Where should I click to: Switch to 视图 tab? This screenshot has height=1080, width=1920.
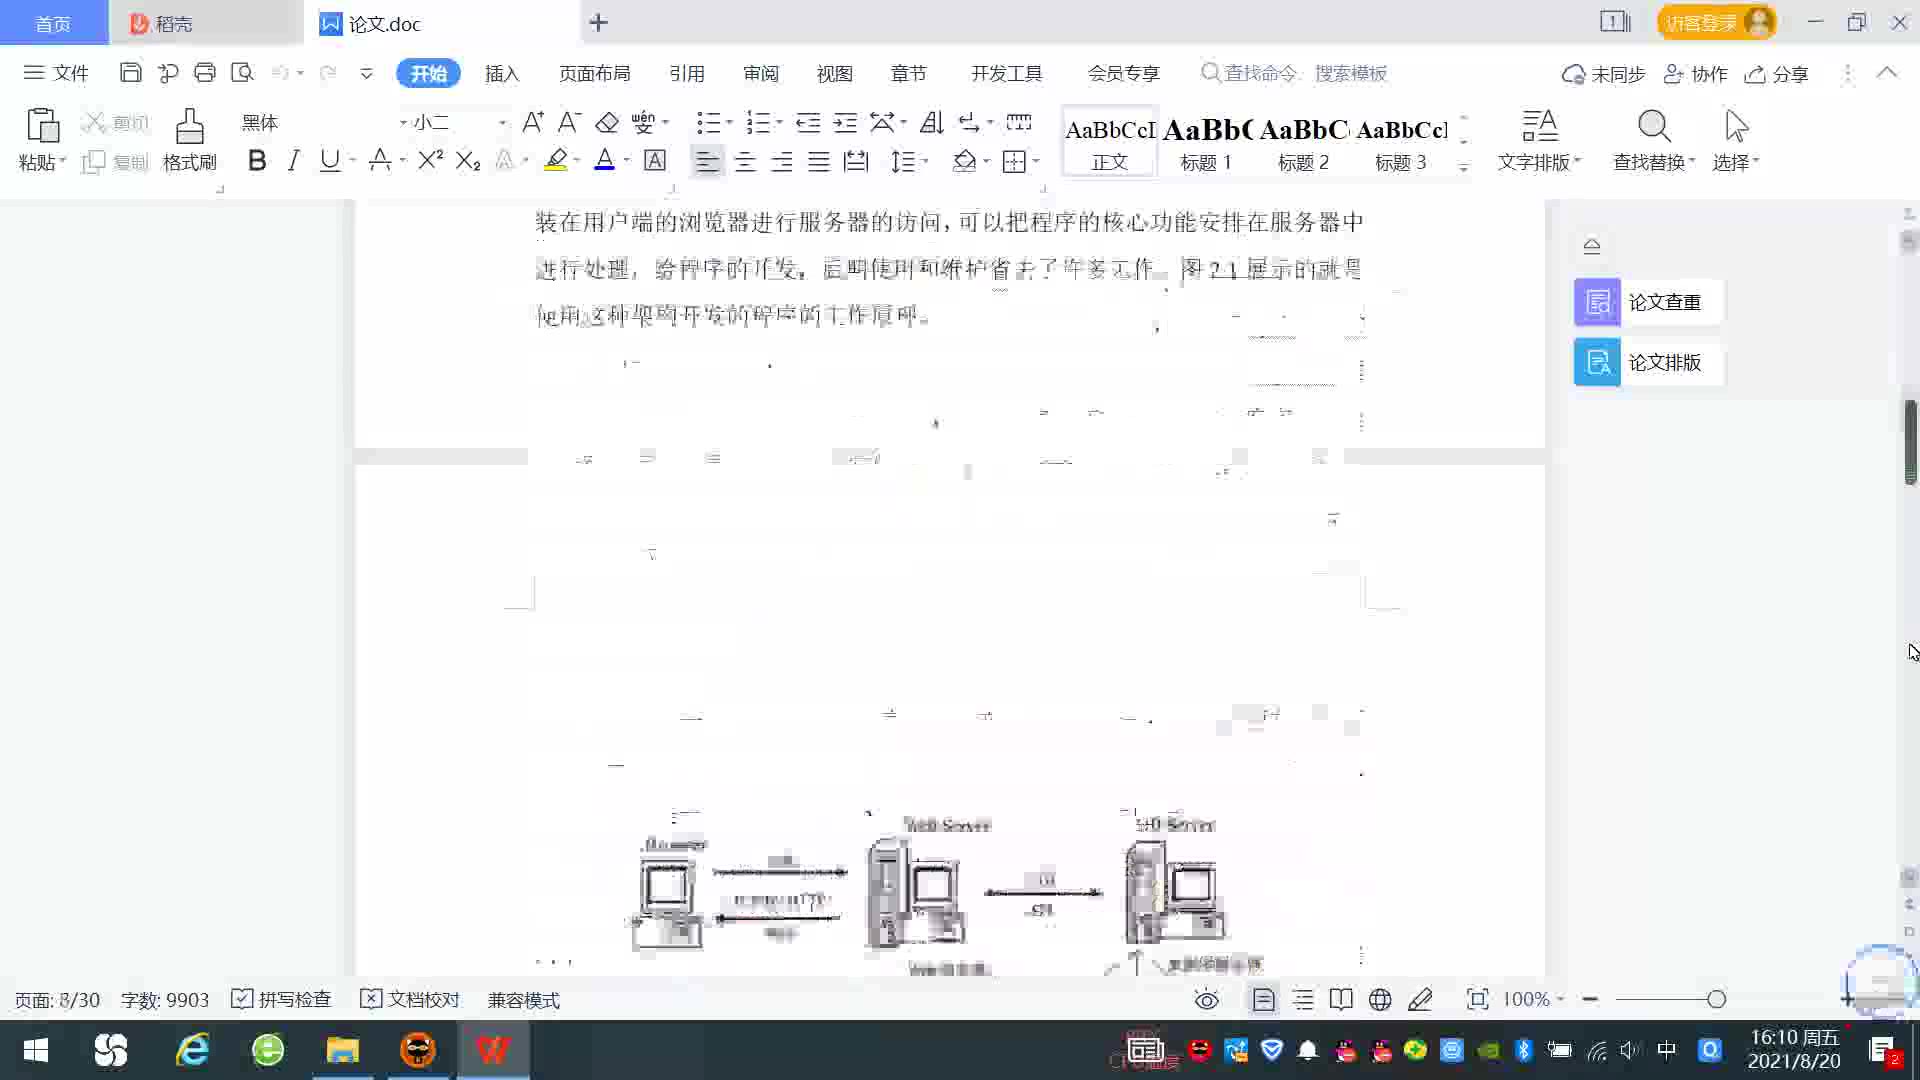click(x=834, y=73)
